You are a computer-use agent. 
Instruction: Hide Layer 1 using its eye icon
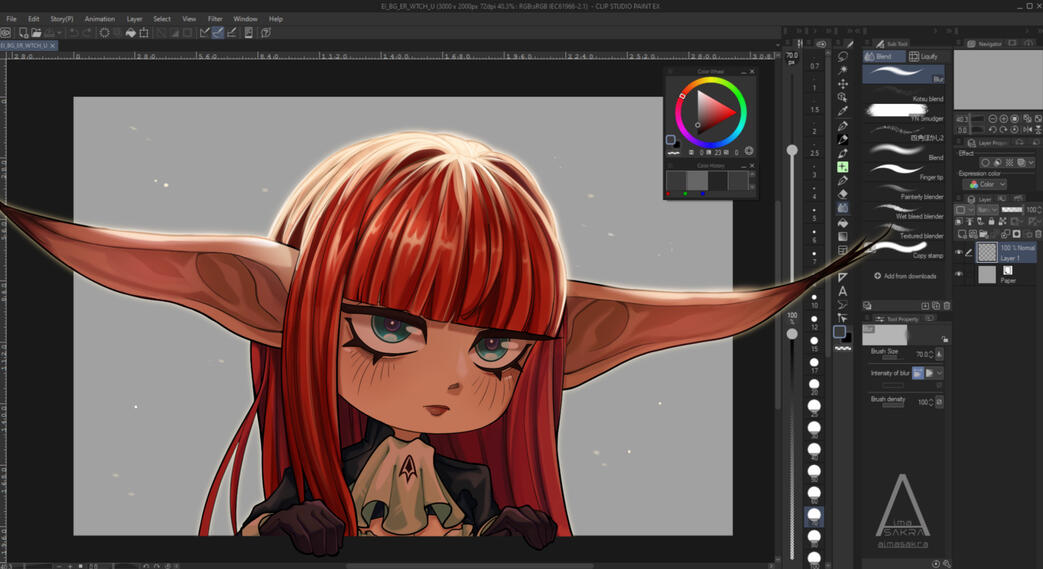(x=959, y=252)
